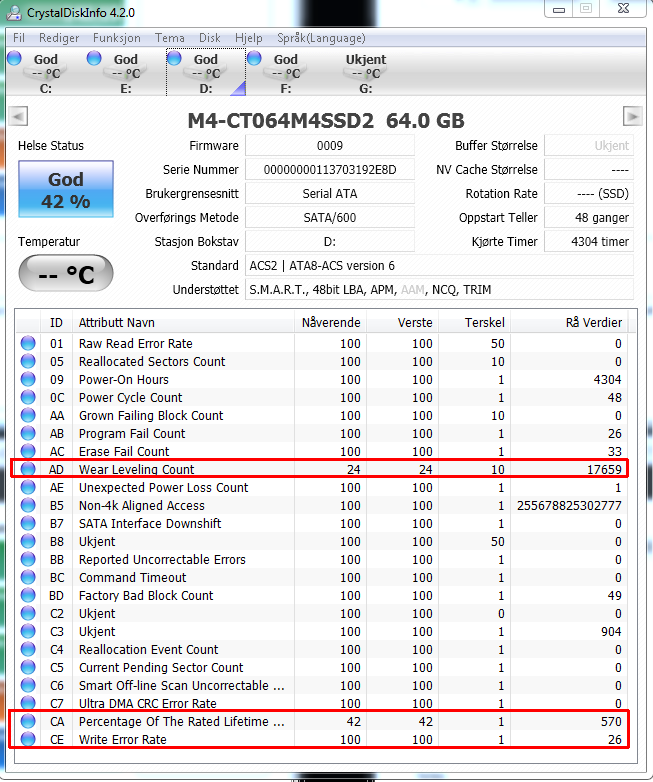Click the serial number field
The height and width of the screenshot is (782, 653).
330,170
